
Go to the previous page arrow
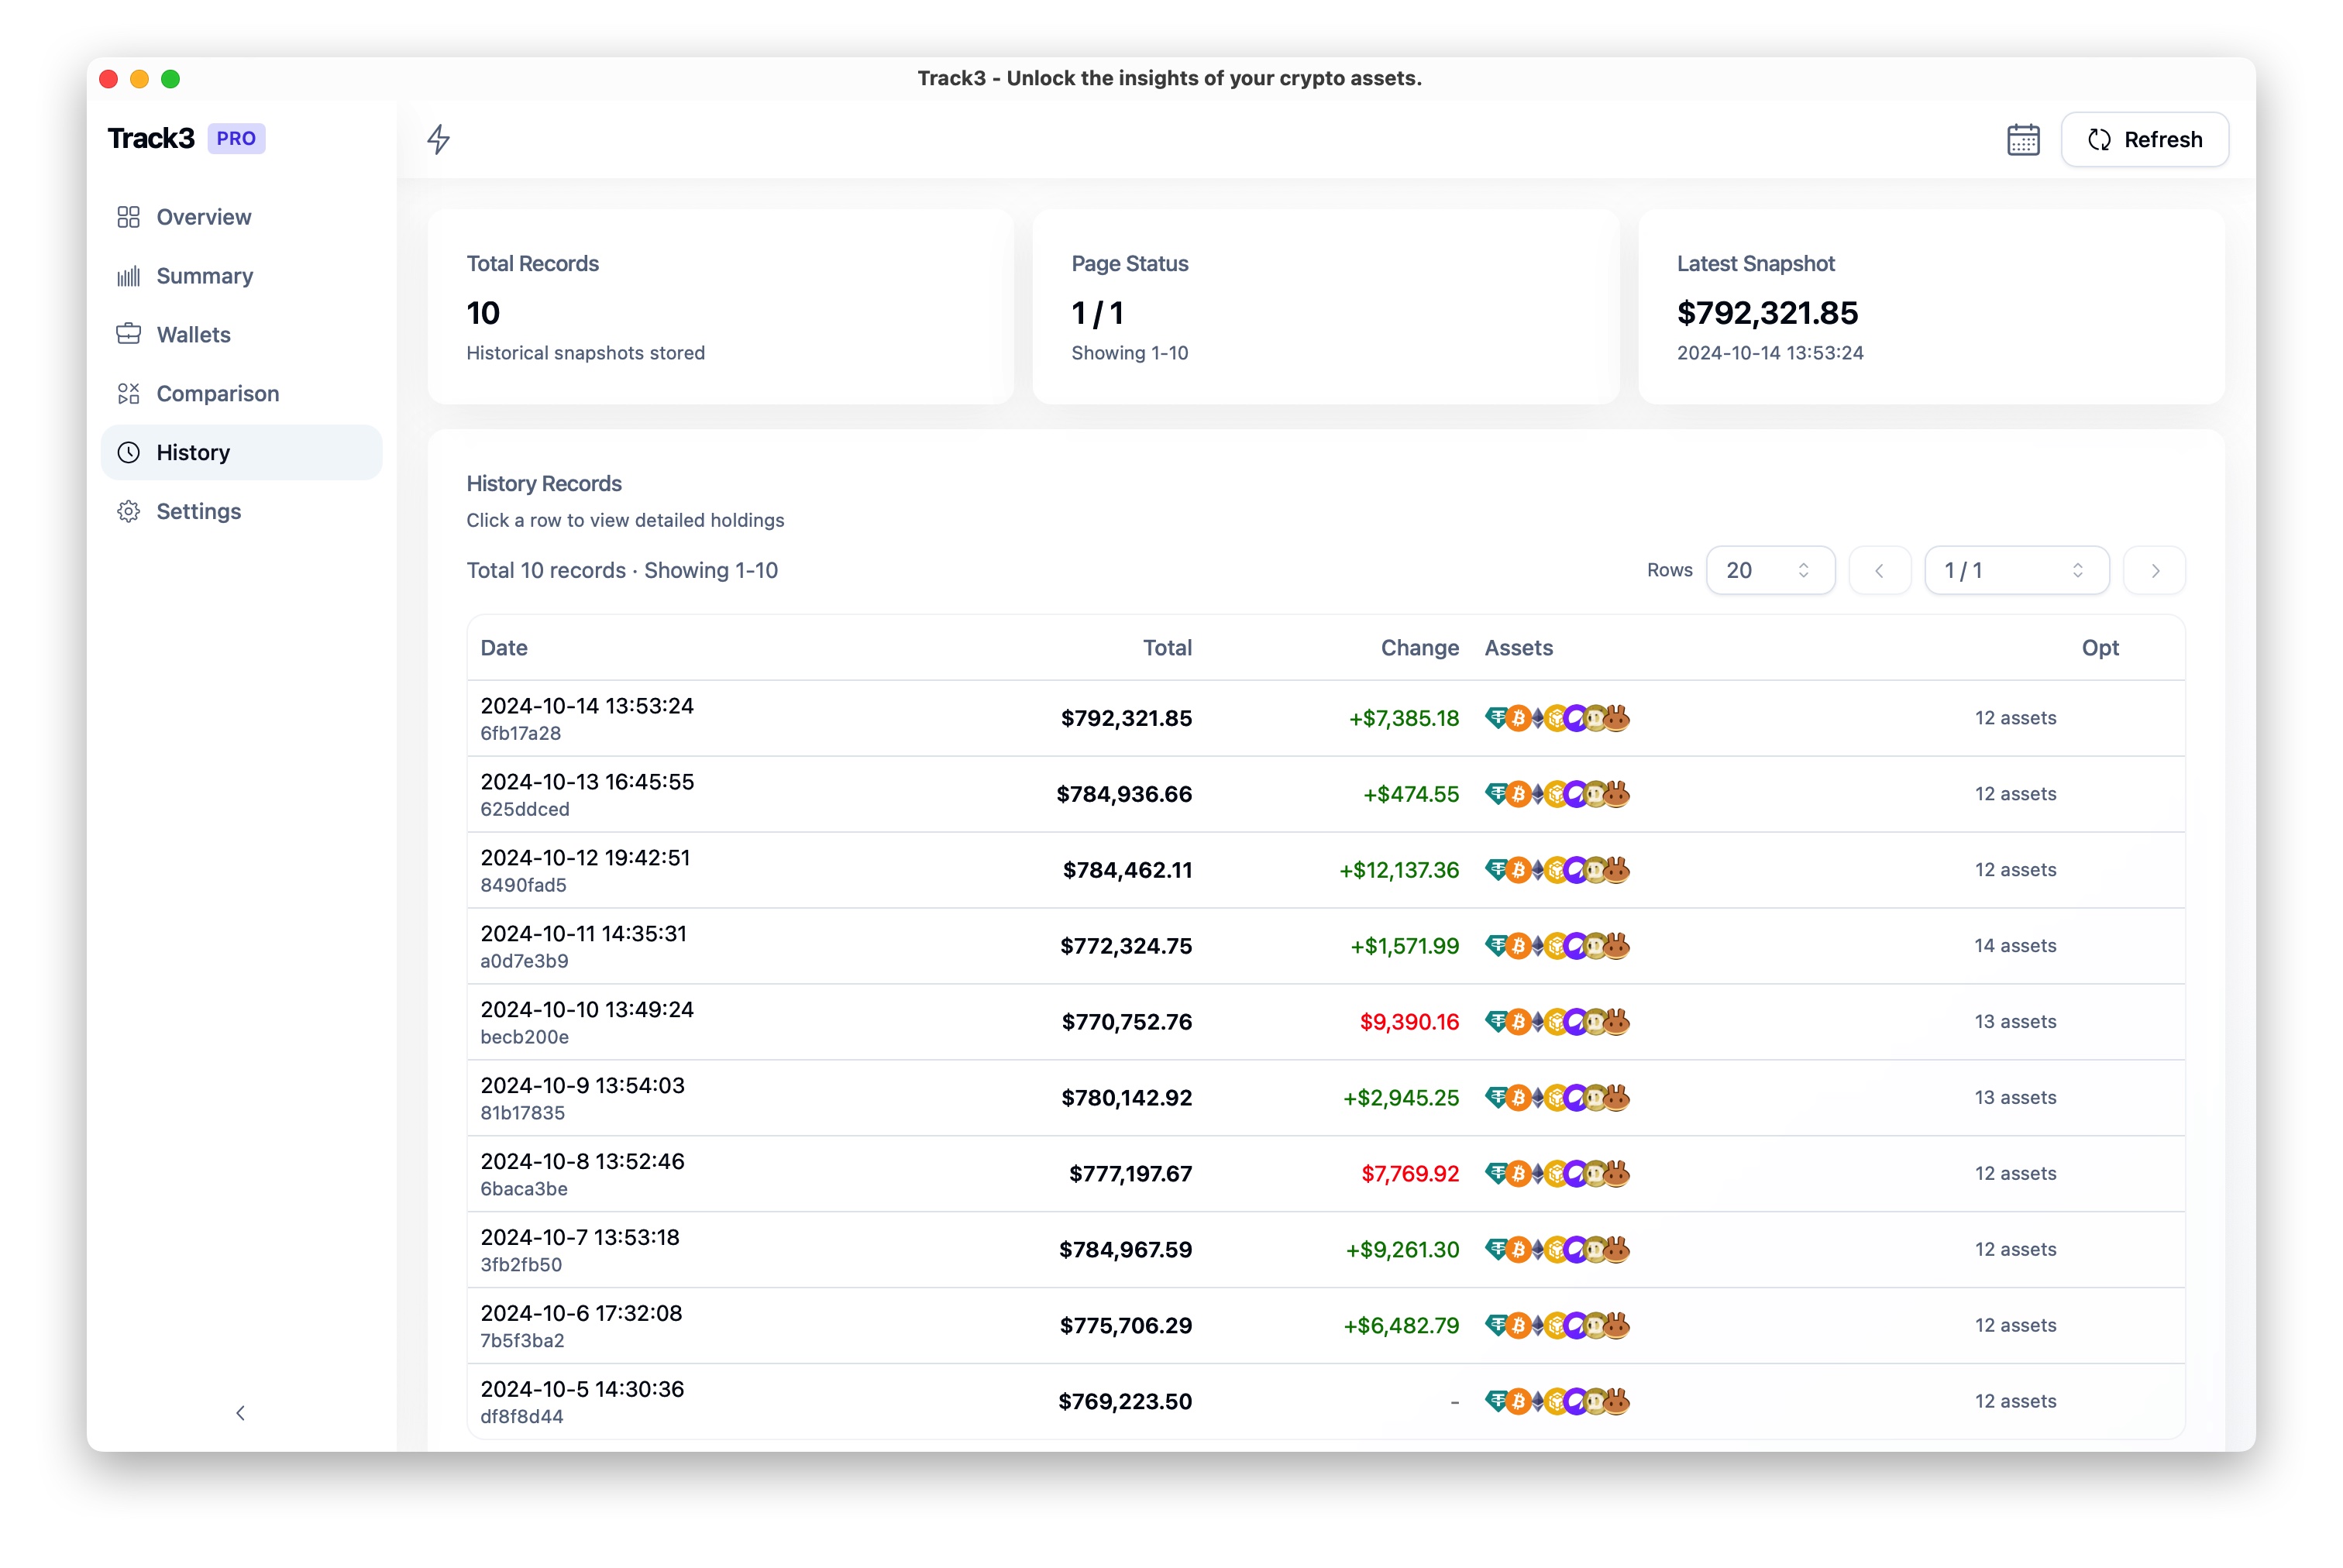click(1879, 570)
